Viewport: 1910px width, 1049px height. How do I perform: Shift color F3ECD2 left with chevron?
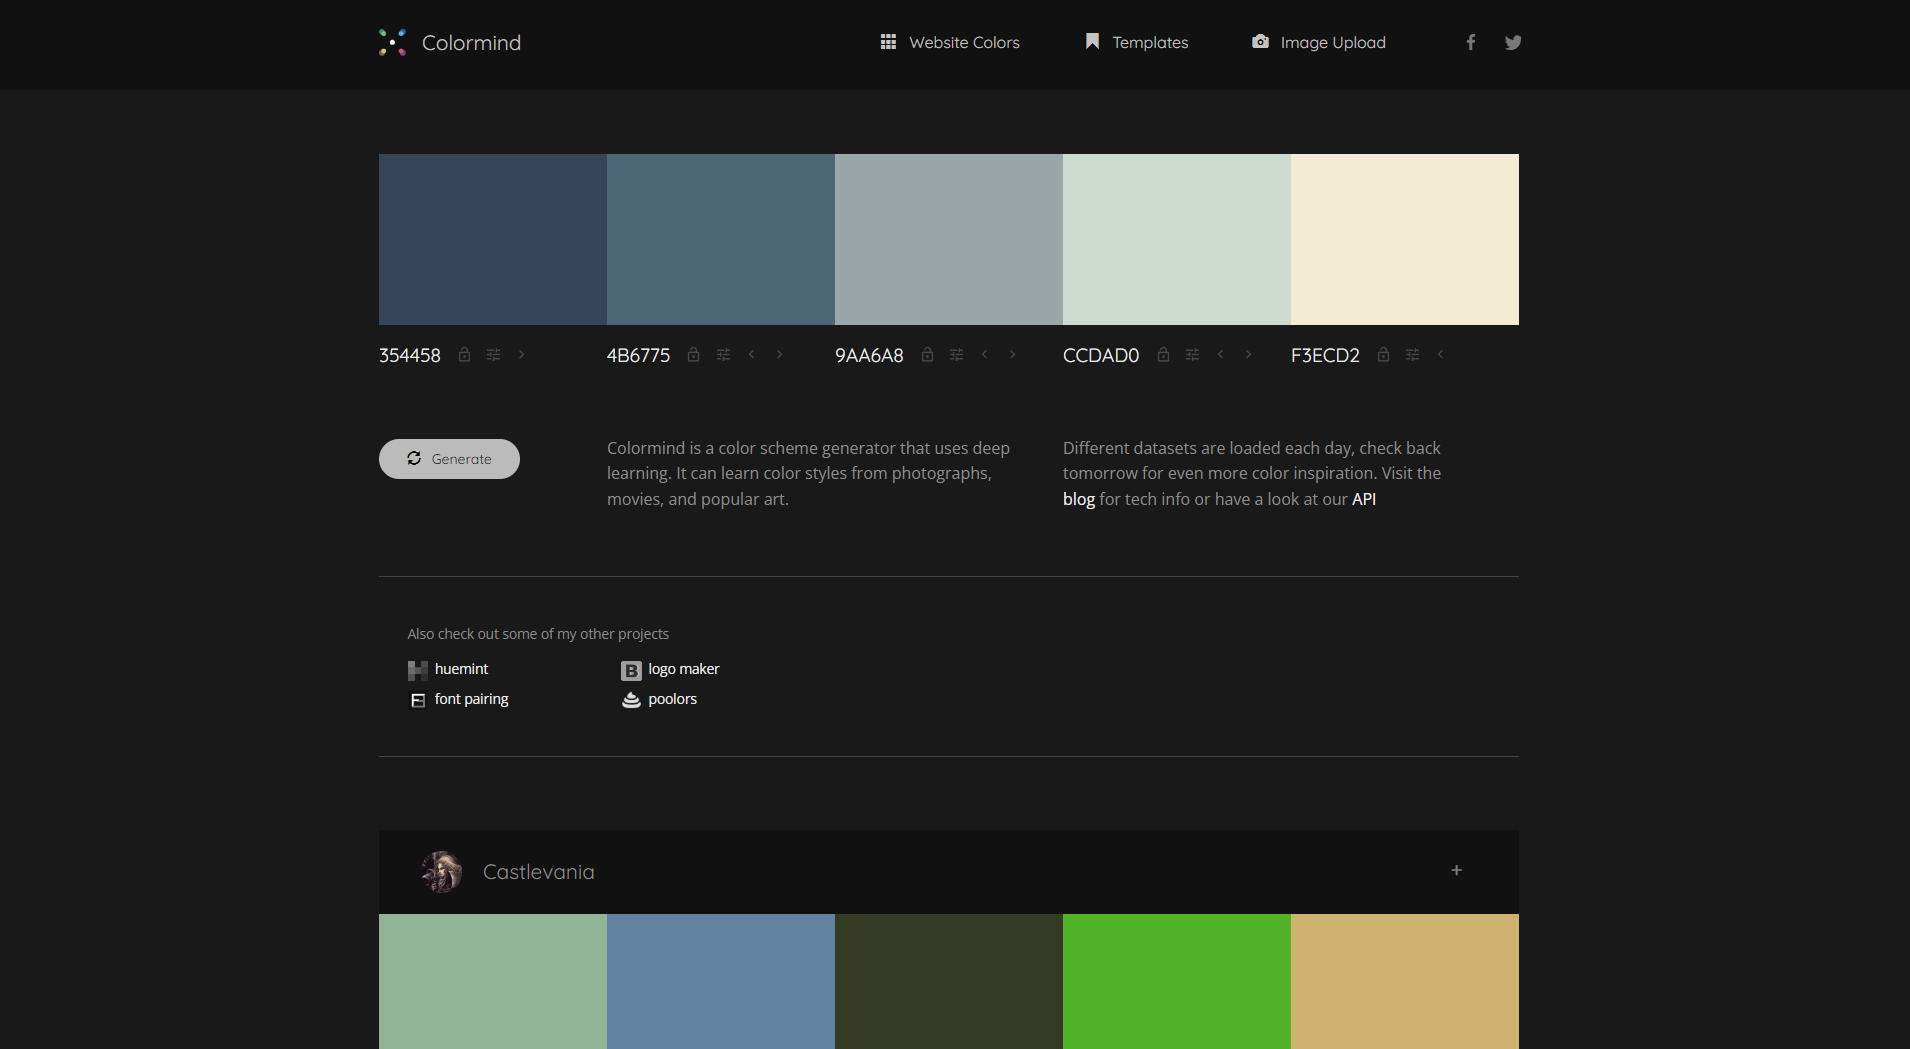[1440, 355]
